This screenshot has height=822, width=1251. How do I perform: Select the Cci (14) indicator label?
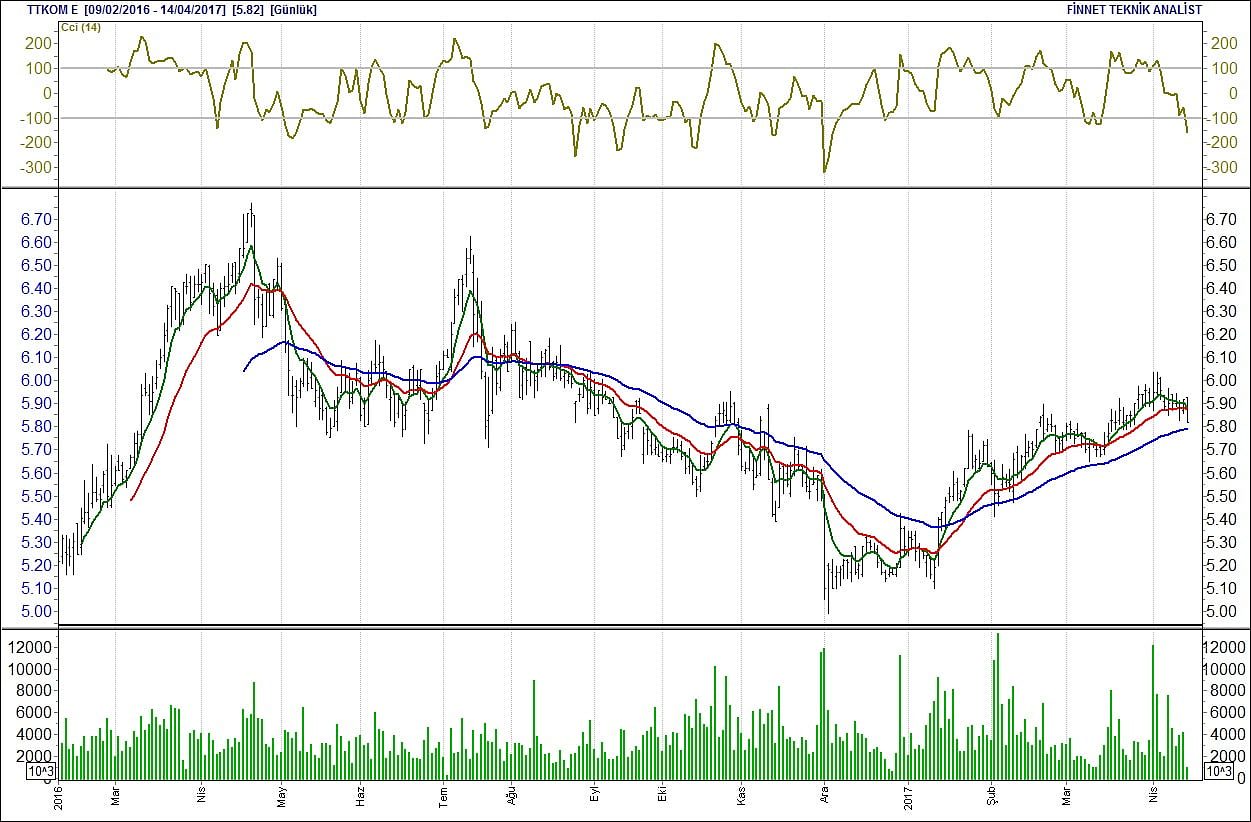click(80, 27)
